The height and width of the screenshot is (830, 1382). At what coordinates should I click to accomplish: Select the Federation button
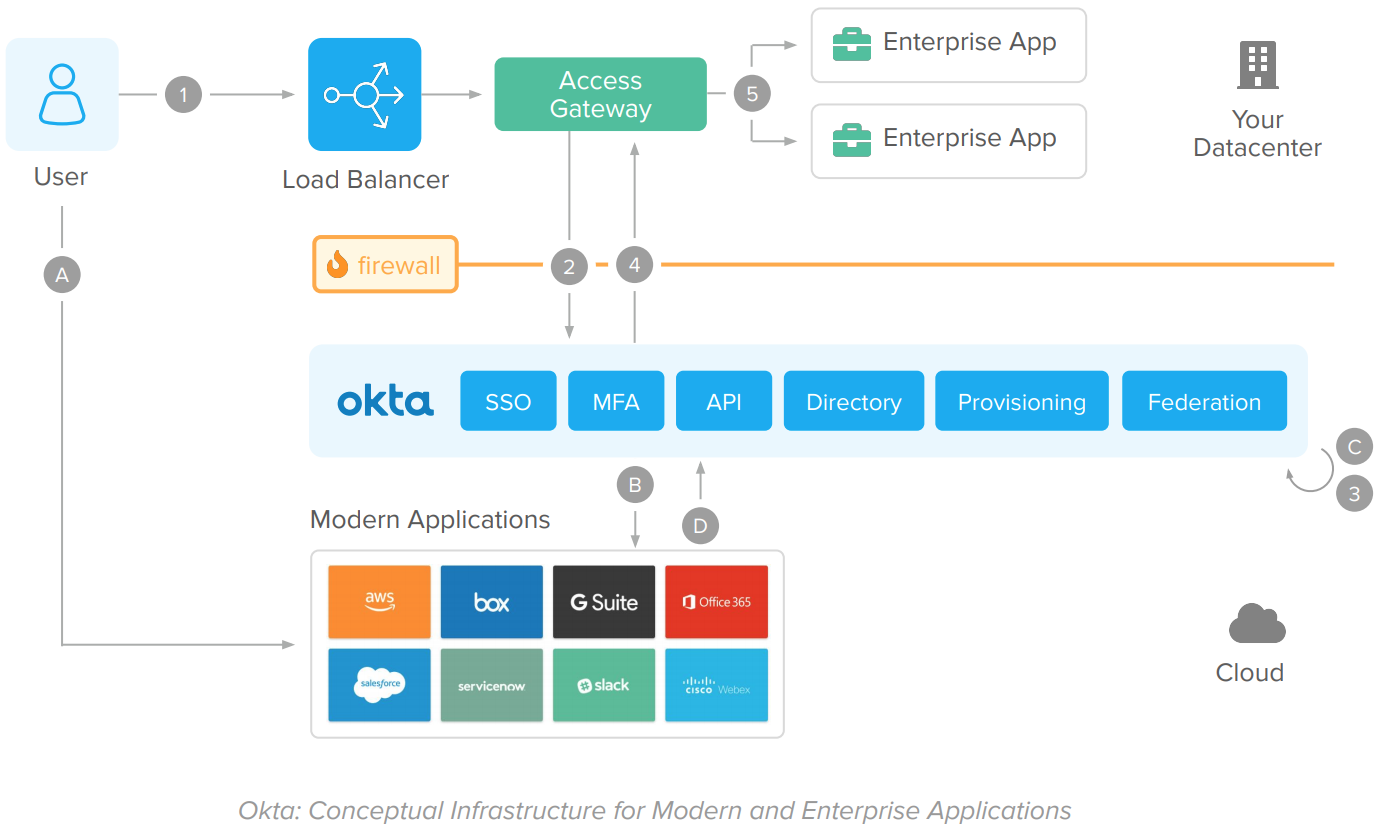tap(1204, 402)
